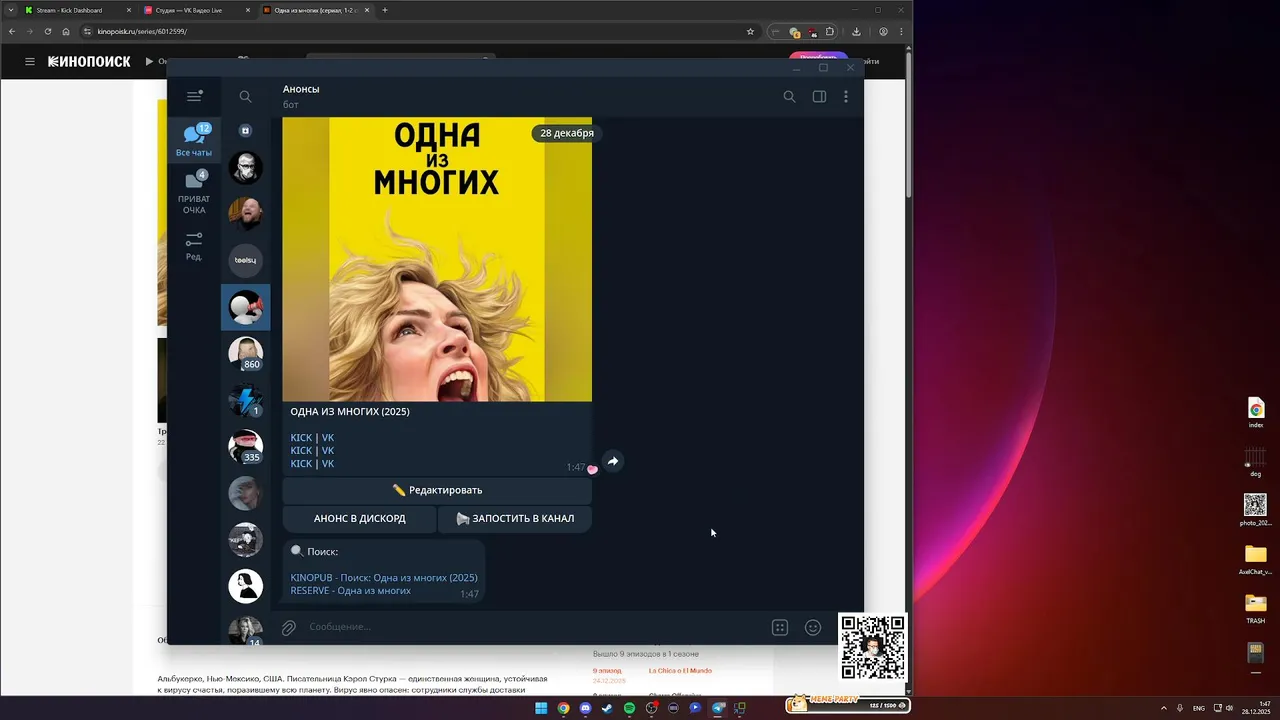Open the first KICK link
The image size is (1280, 720).
tap(301, 438)
